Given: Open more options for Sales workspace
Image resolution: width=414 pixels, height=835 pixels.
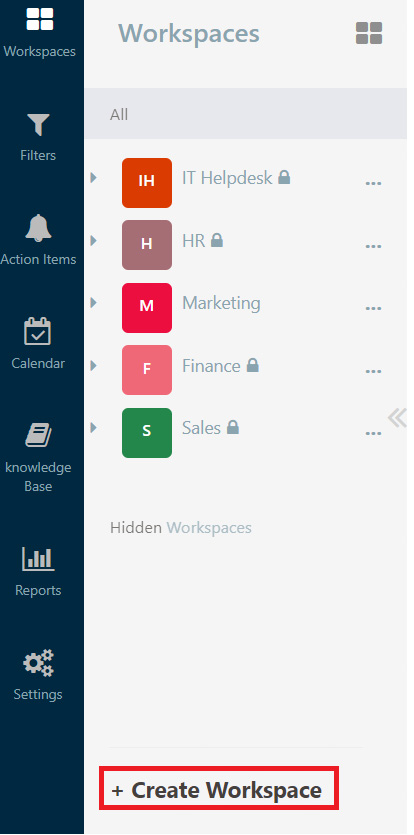Looking at the screenshot, I should 373,433.
